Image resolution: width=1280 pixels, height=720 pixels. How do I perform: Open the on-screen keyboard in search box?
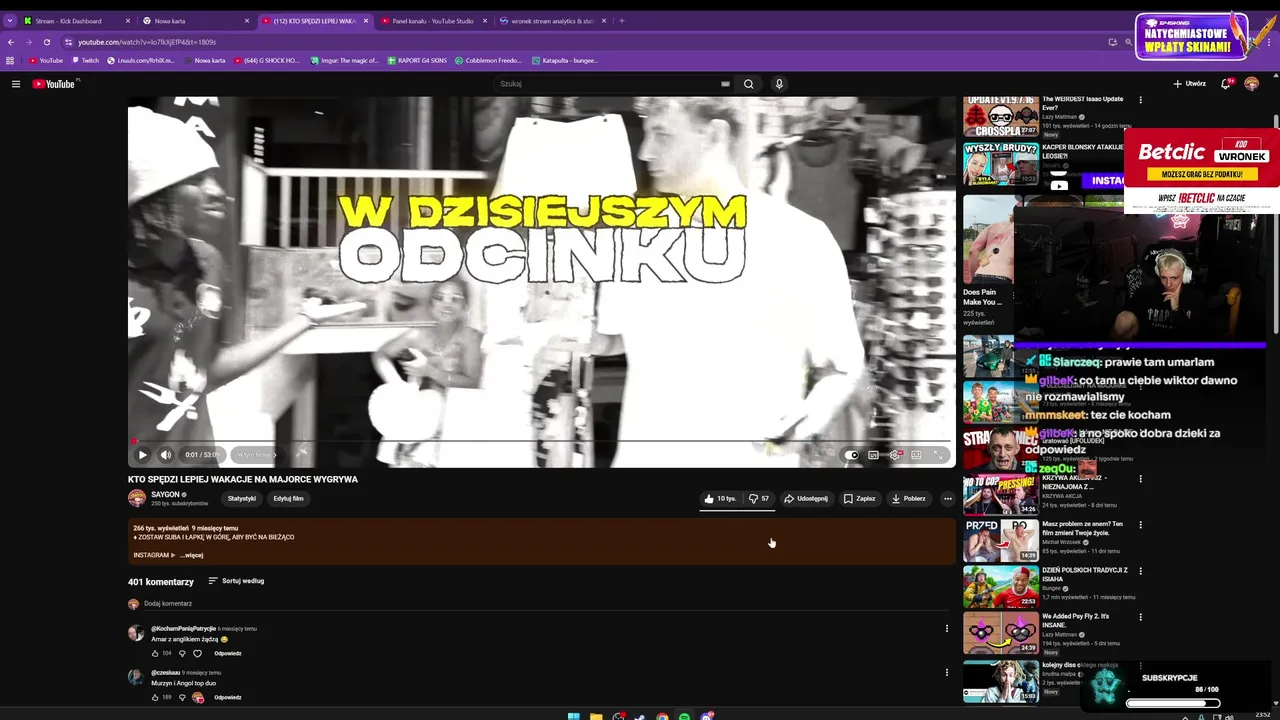(x=725, y=84)
